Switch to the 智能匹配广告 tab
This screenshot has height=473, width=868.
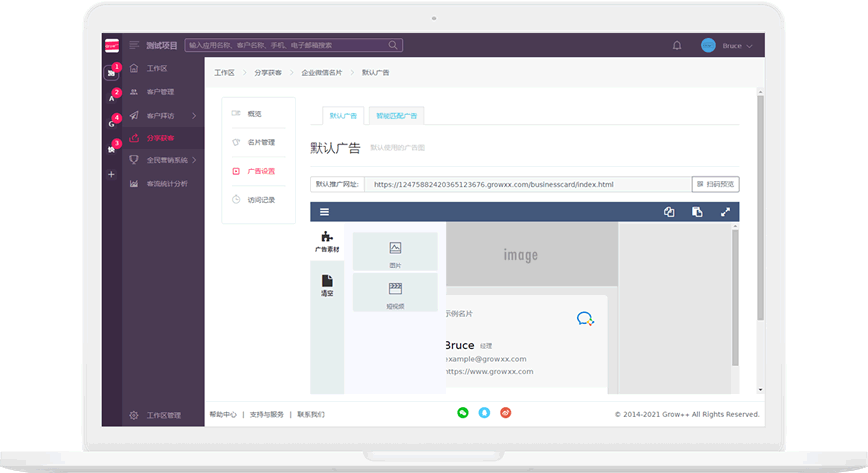[397, 115]
